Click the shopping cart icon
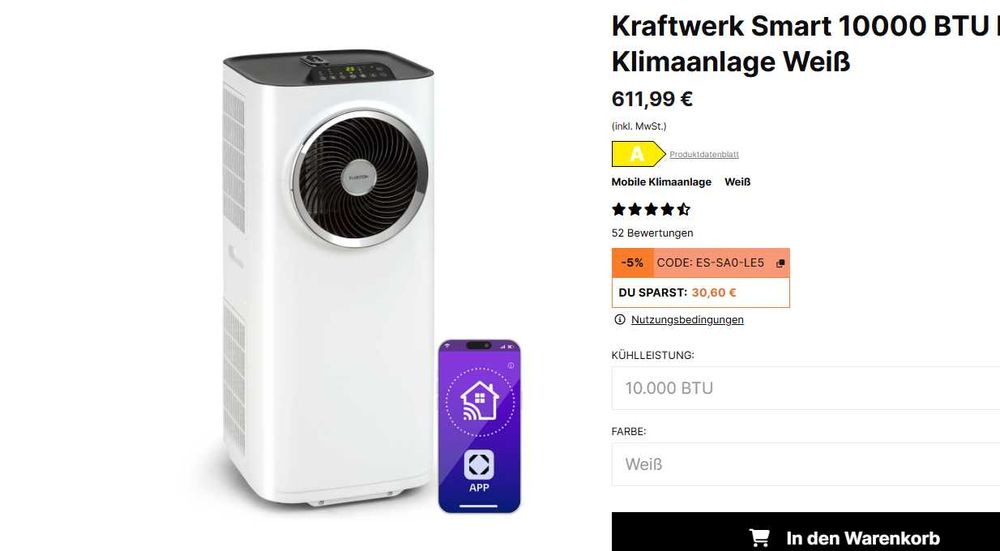Image resolution: width=1000 pixels, height=551 pixels. pyautogui.click(x=759, y=538)
